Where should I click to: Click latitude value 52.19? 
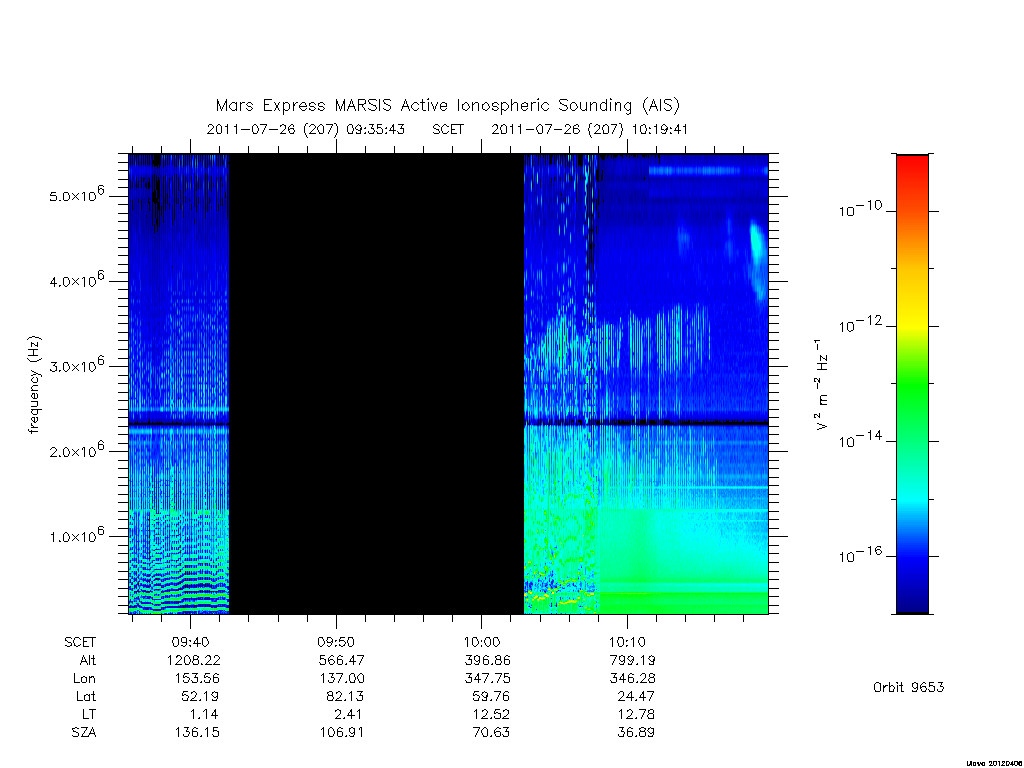200,697
